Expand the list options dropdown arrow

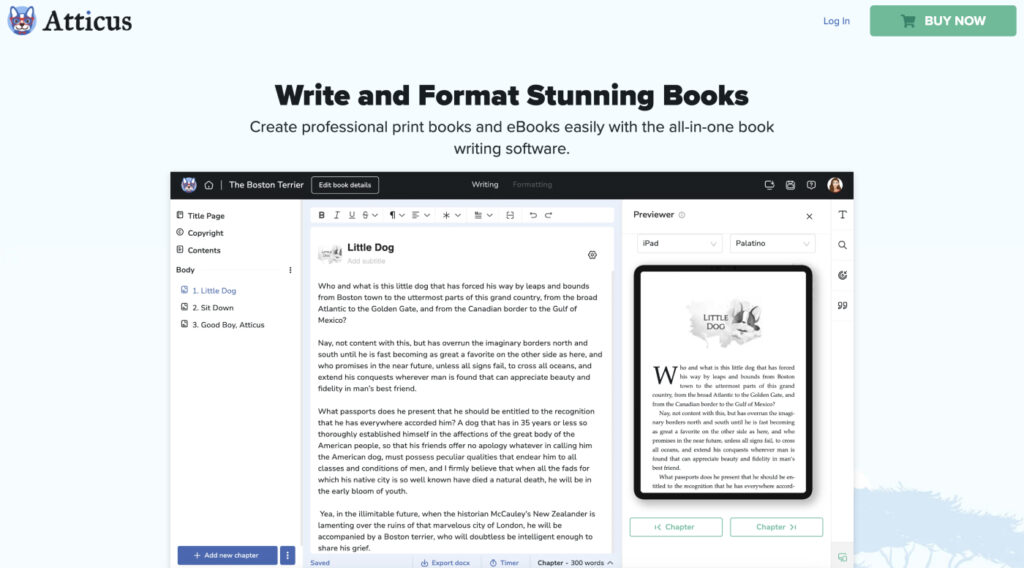pyautogui.click(x=490, y=215)
